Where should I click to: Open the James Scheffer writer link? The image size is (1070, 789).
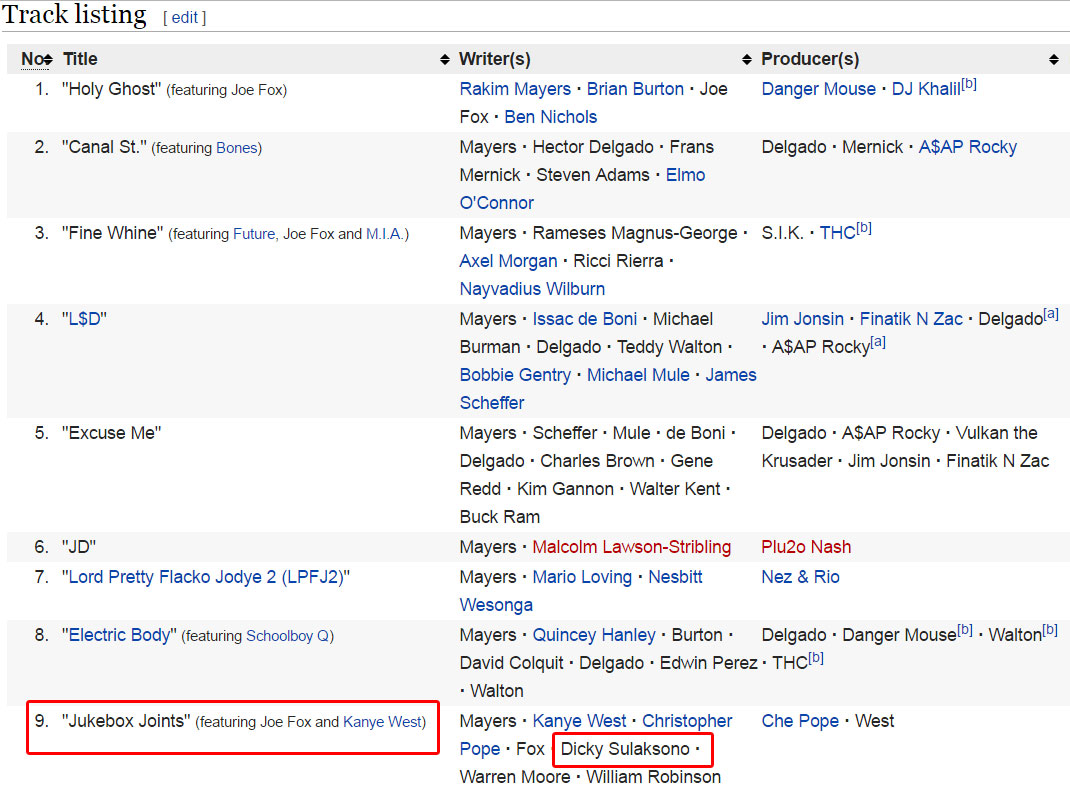[731, 375]
